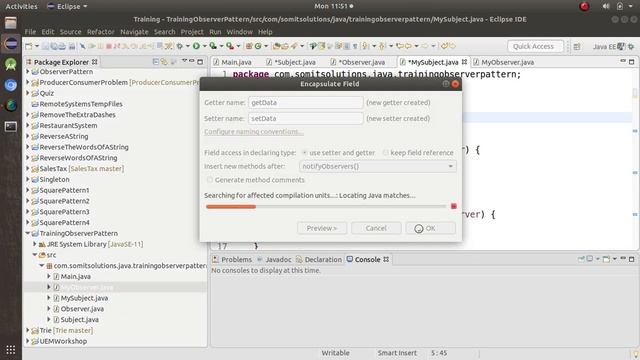Expand the SalesTax project
The image size is (640, 360).
coord(28,169)
